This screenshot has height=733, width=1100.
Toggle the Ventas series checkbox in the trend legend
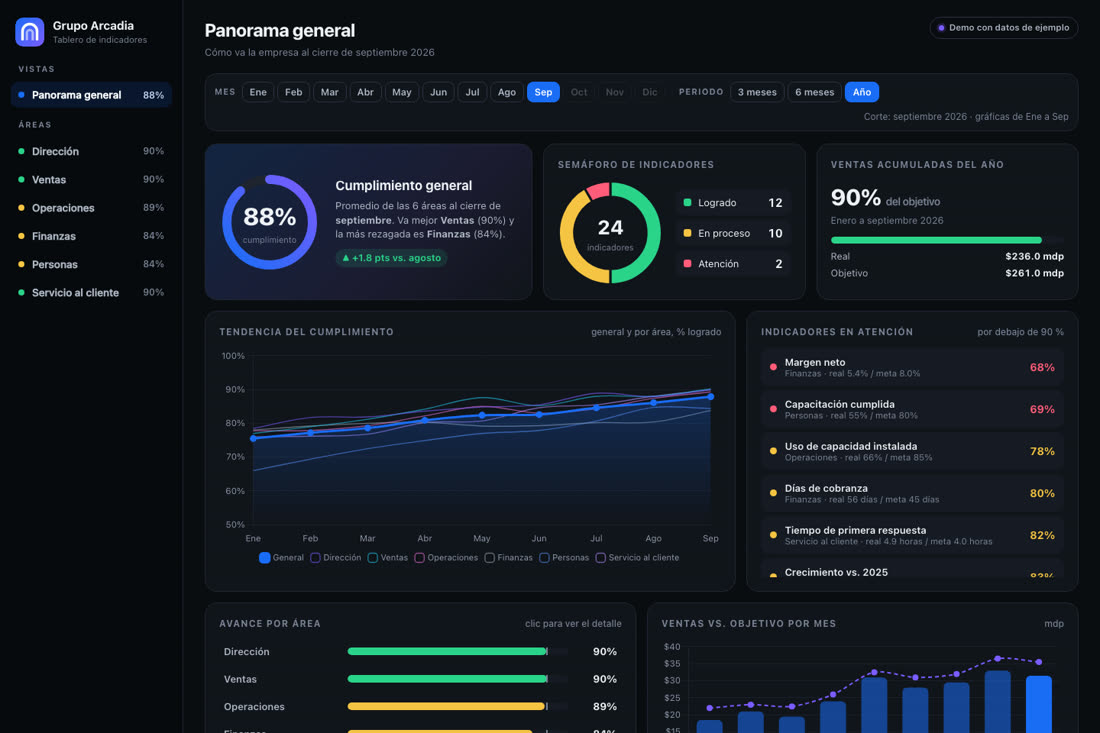[373, 558]
